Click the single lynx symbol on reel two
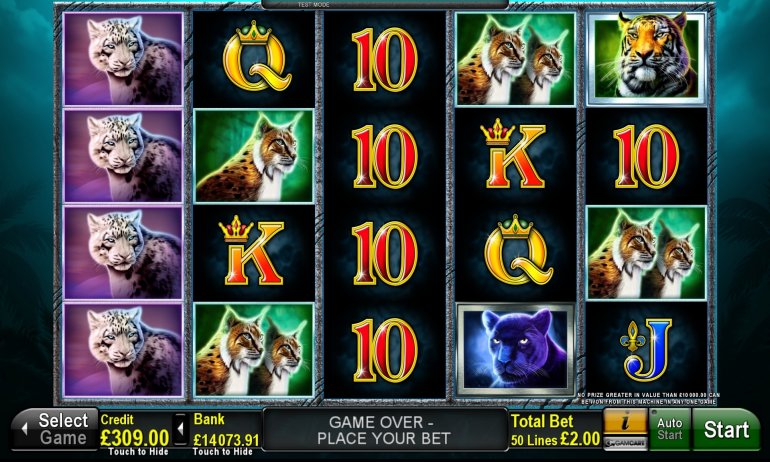The width and height of the screenshot is (770, 462). coord(254,156)
